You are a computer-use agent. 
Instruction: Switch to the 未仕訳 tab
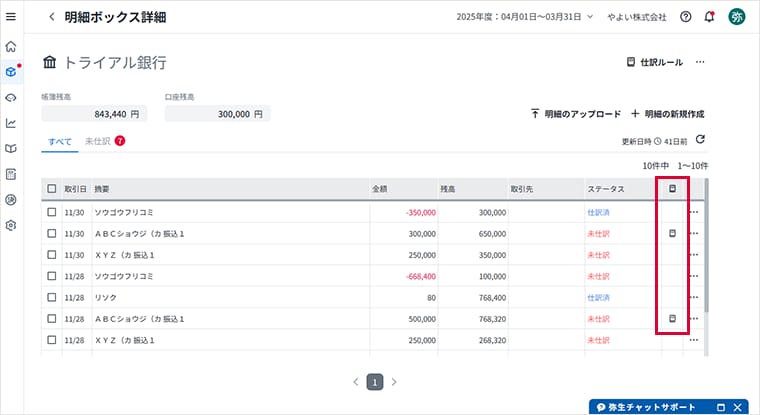97,141
